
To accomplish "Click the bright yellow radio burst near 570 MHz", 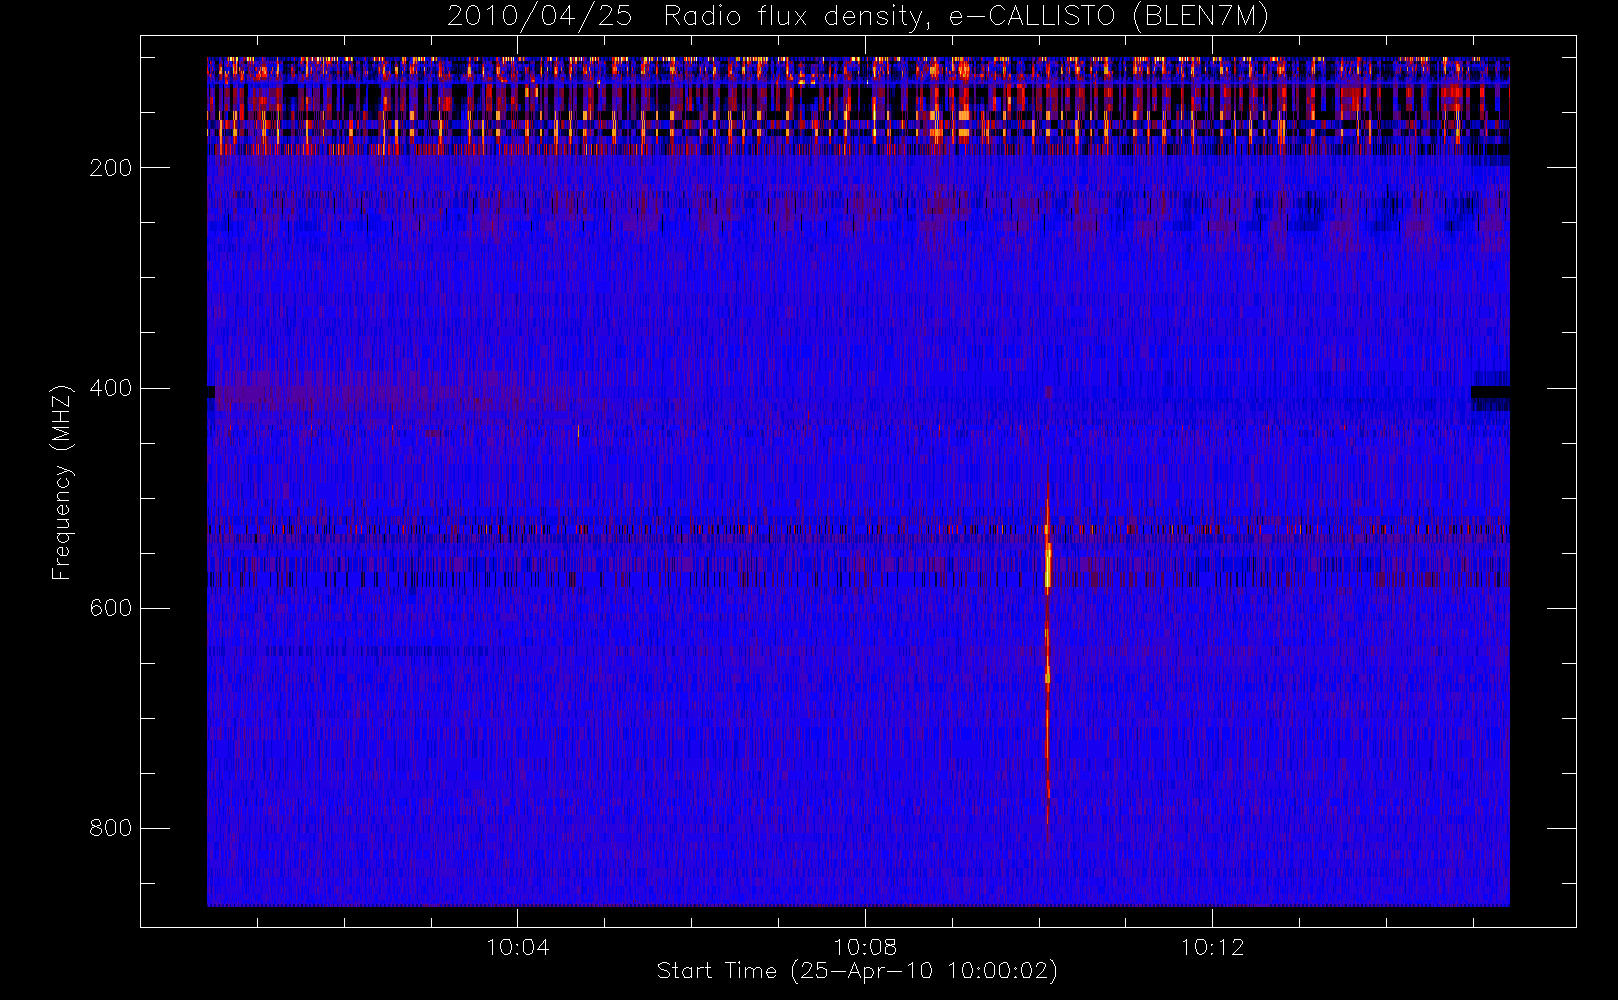I will coord(1048,566).
